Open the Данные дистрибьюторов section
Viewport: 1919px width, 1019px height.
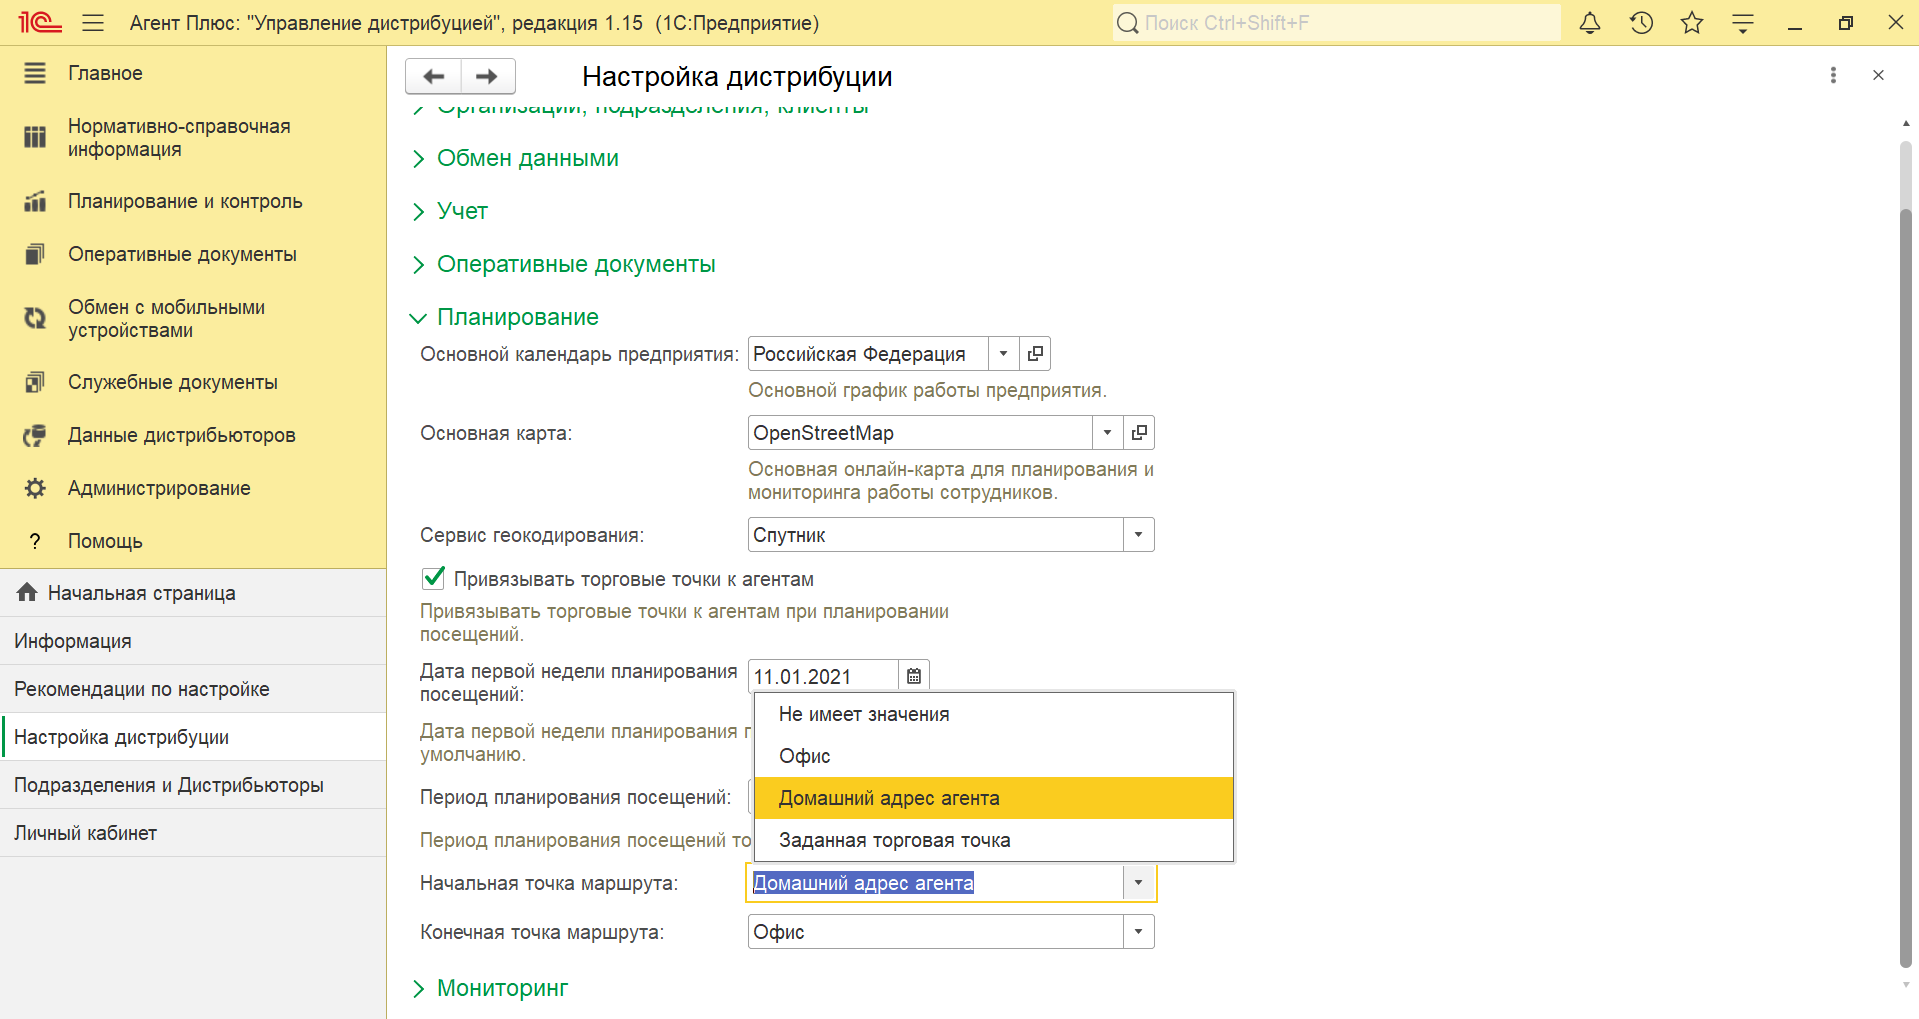(193, 435)
